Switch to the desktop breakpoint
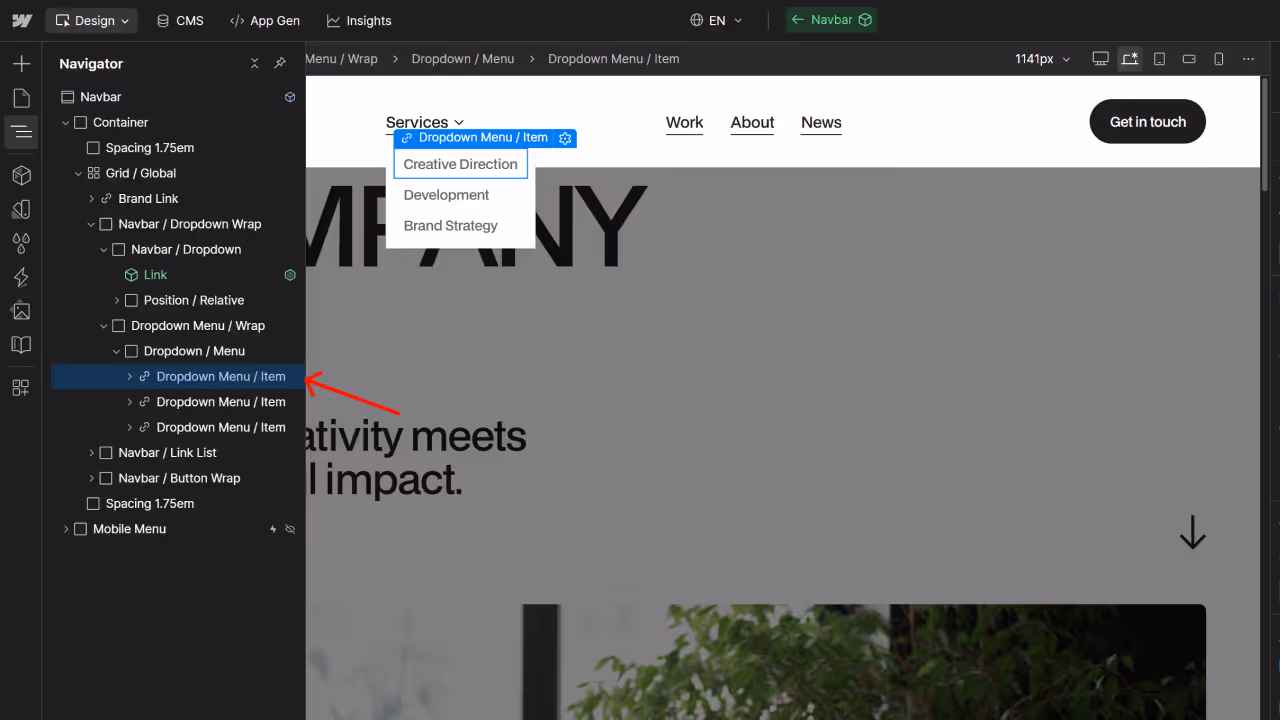 pyautogui.click(x=1100, y=58)
